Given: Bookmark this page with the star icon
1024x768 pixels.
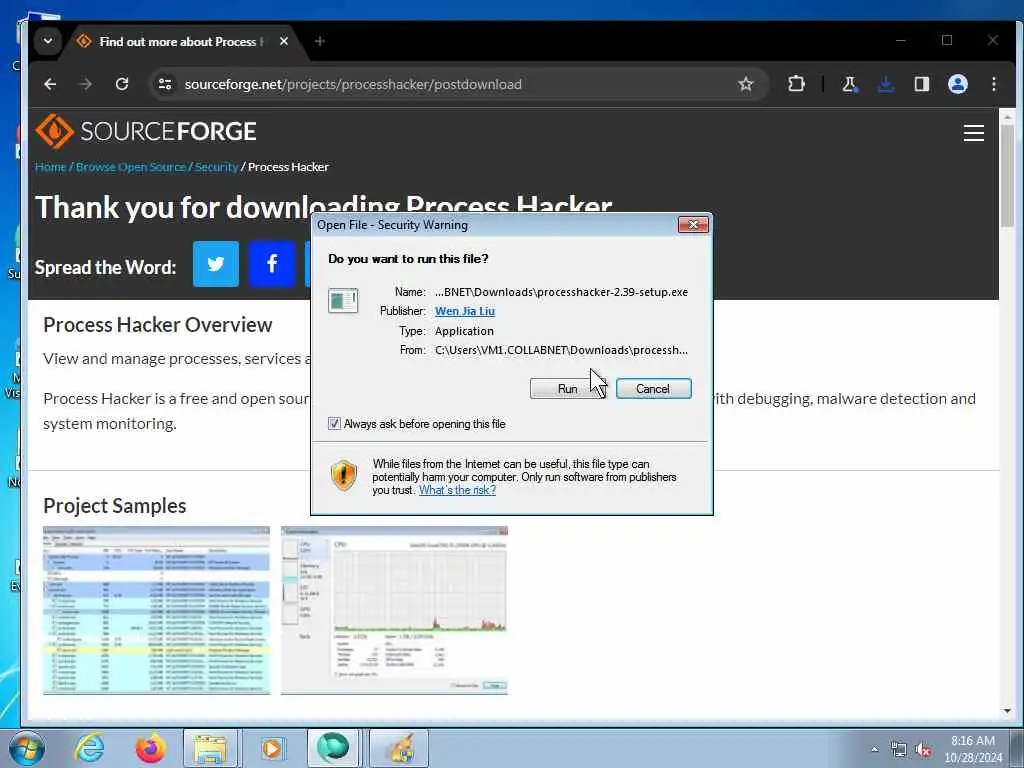Looking at the screenshot, I should (745, 84).
